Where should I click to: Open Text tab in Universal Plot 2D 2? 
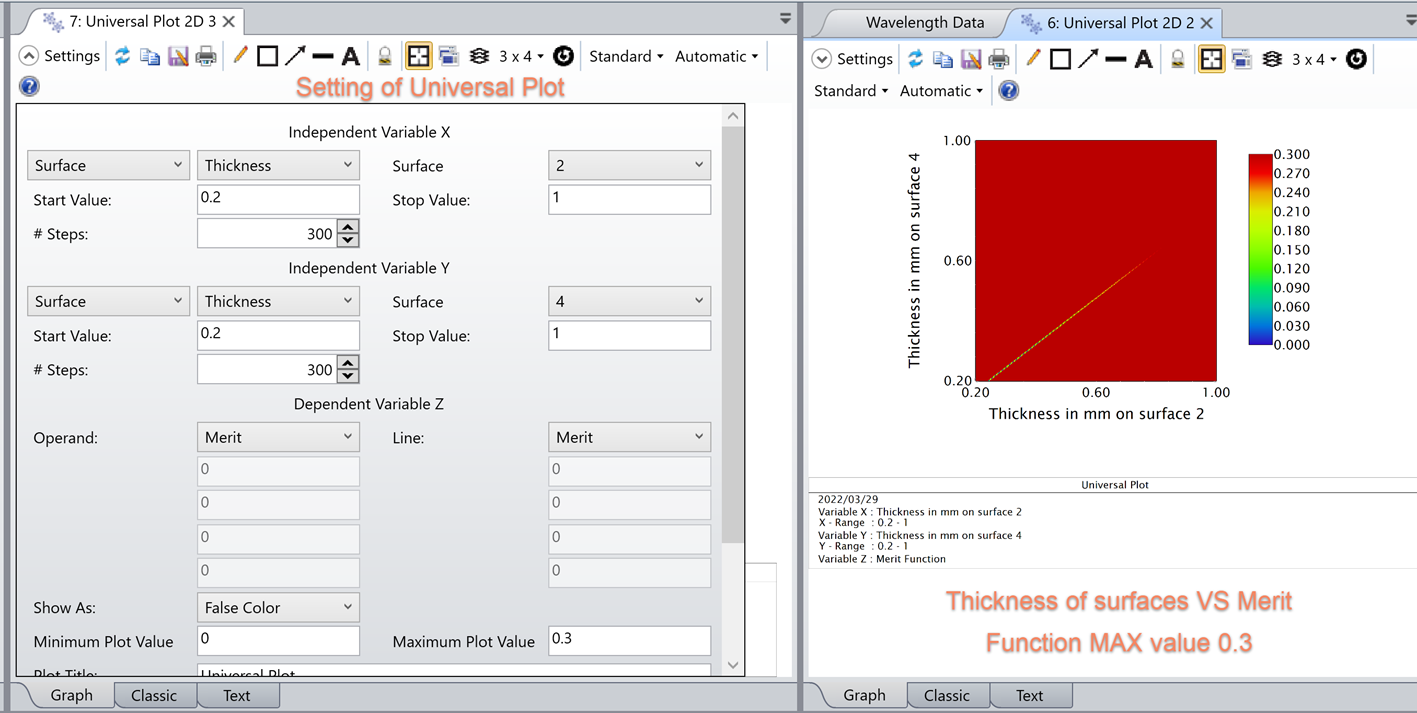pyautogui.click(x=1030, y=695)
